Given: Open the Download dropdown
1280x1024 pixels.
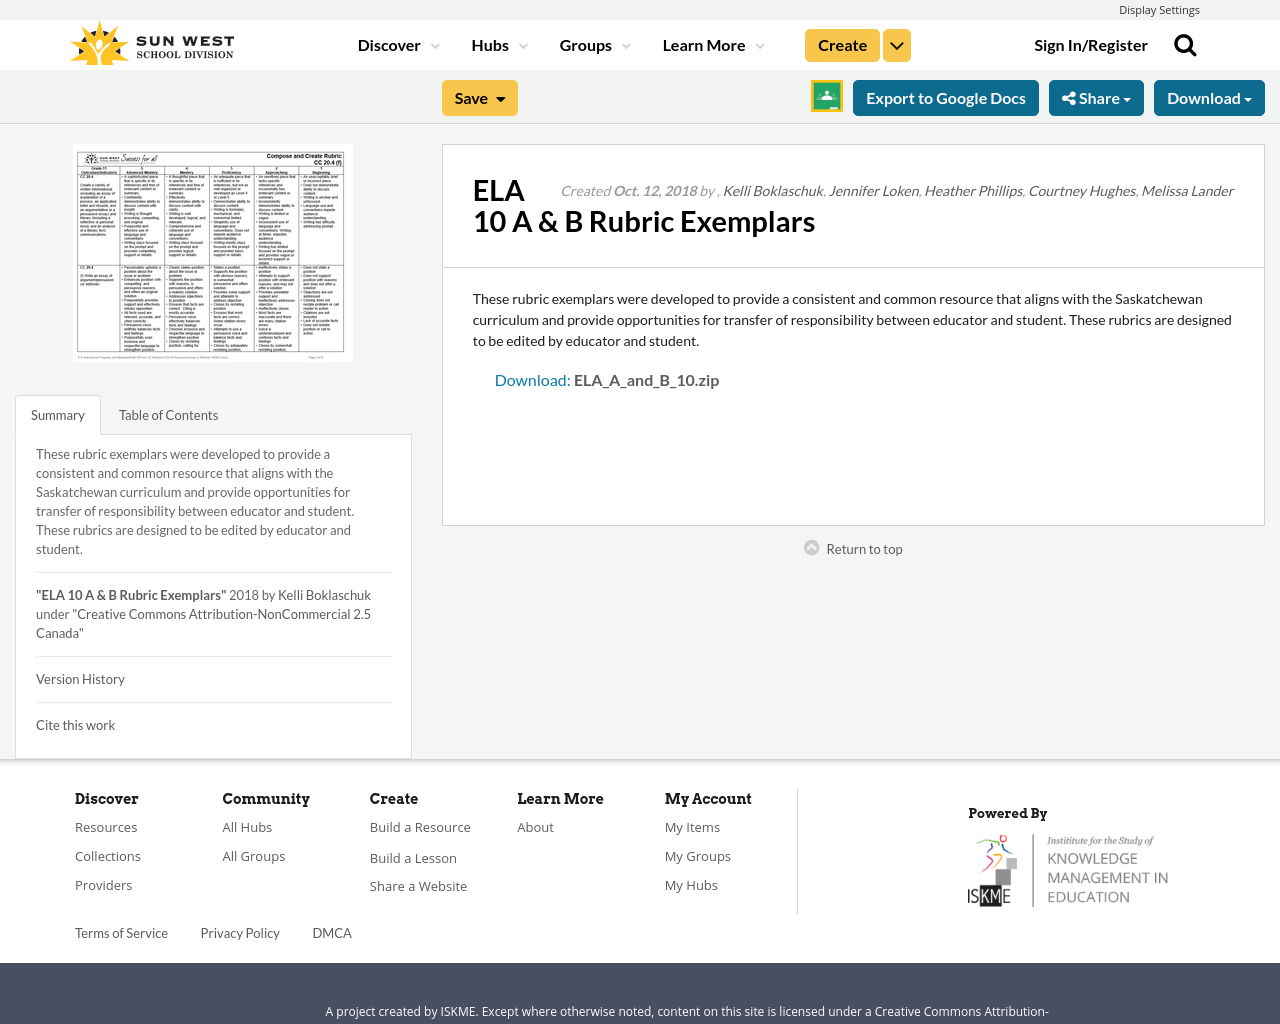Looking at the screenshot, I should (1208, 96).
